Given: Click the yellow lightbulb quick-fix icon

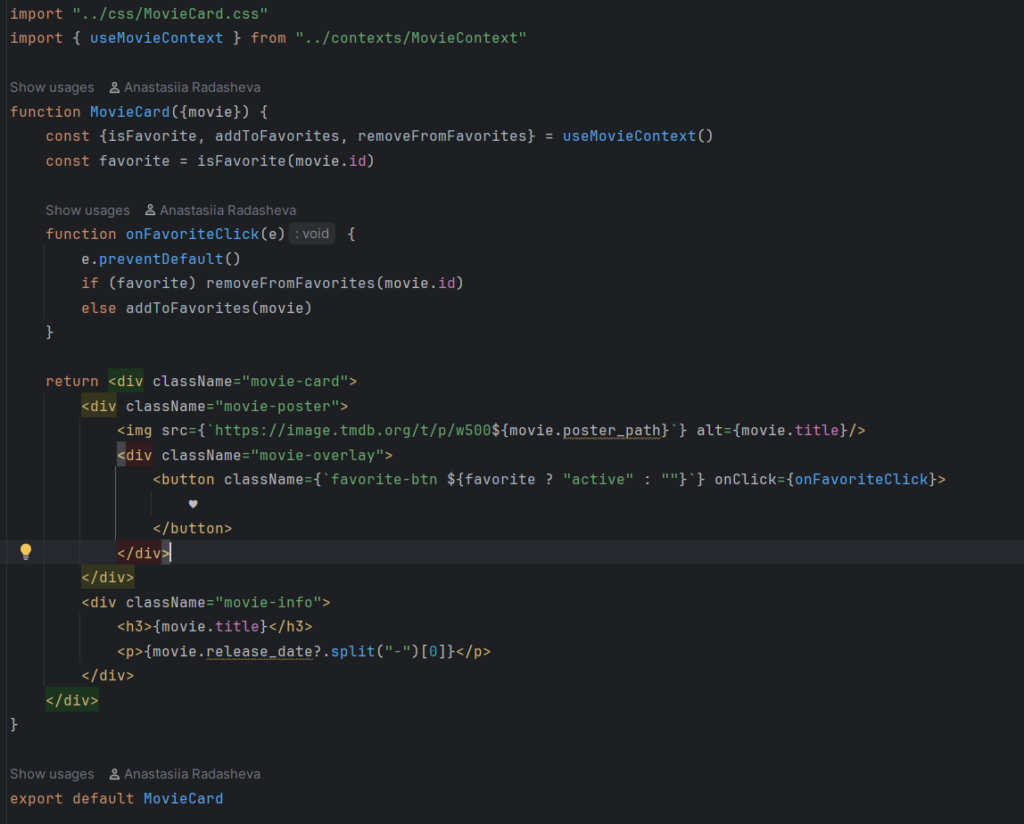Looking at the screenshot, I should 26,552.
